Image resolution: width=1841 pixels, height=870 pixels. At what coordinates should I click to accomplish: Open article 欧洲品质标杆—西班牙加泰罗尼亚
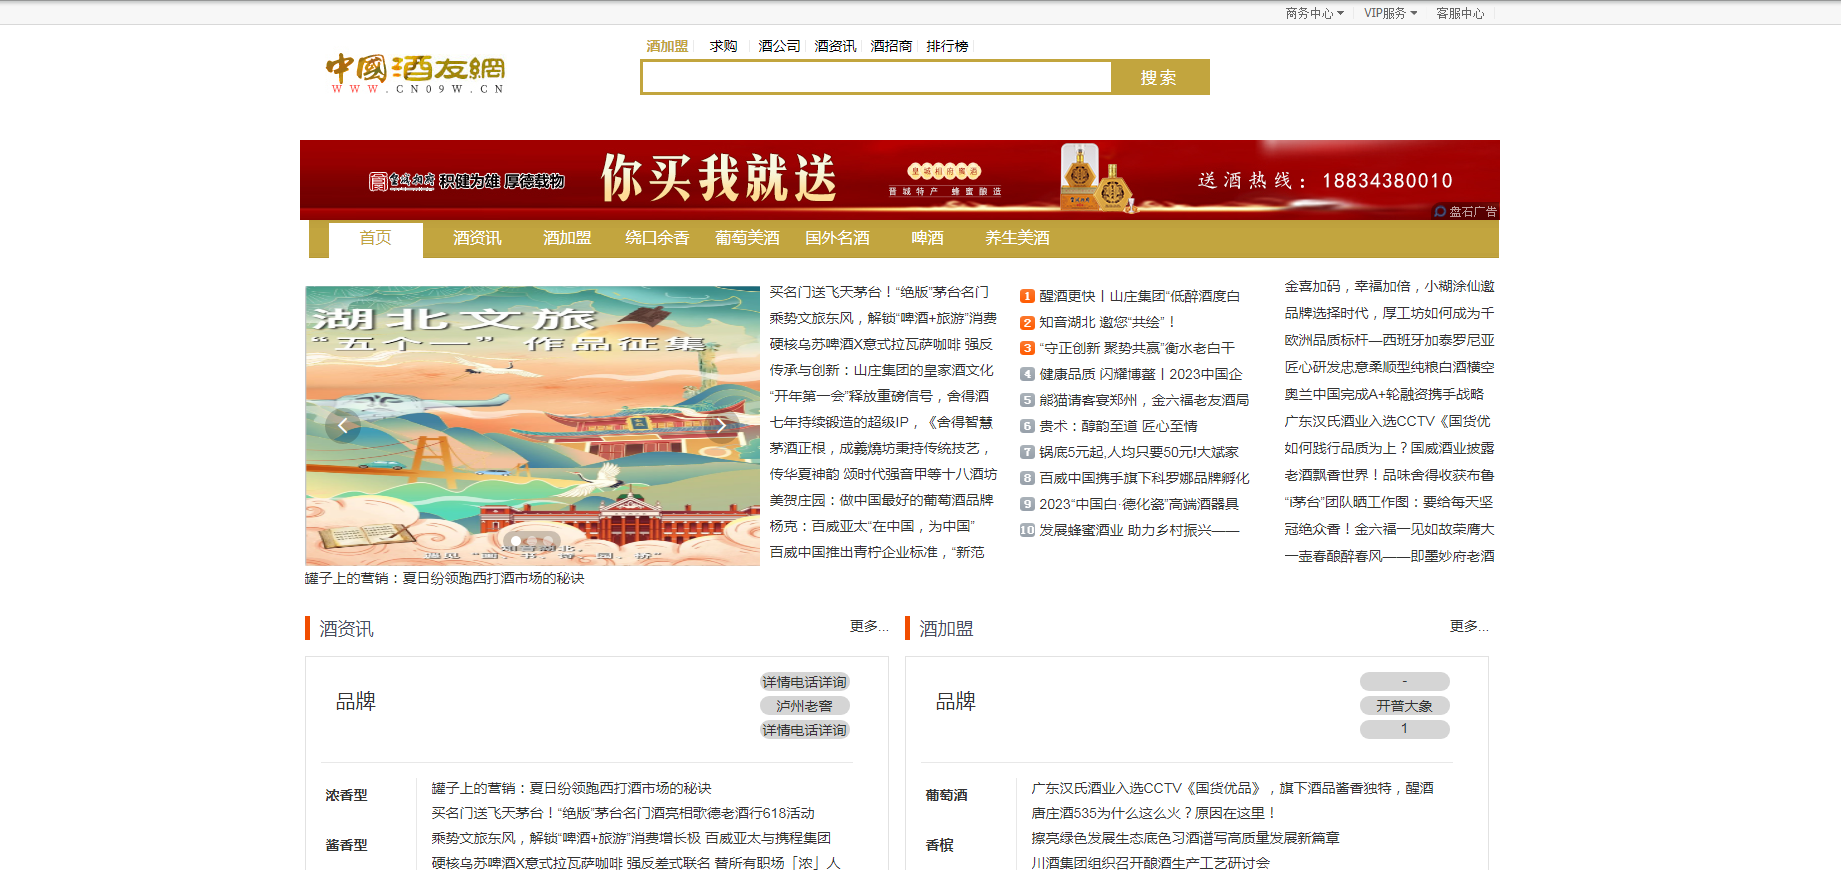point(1389,340)
